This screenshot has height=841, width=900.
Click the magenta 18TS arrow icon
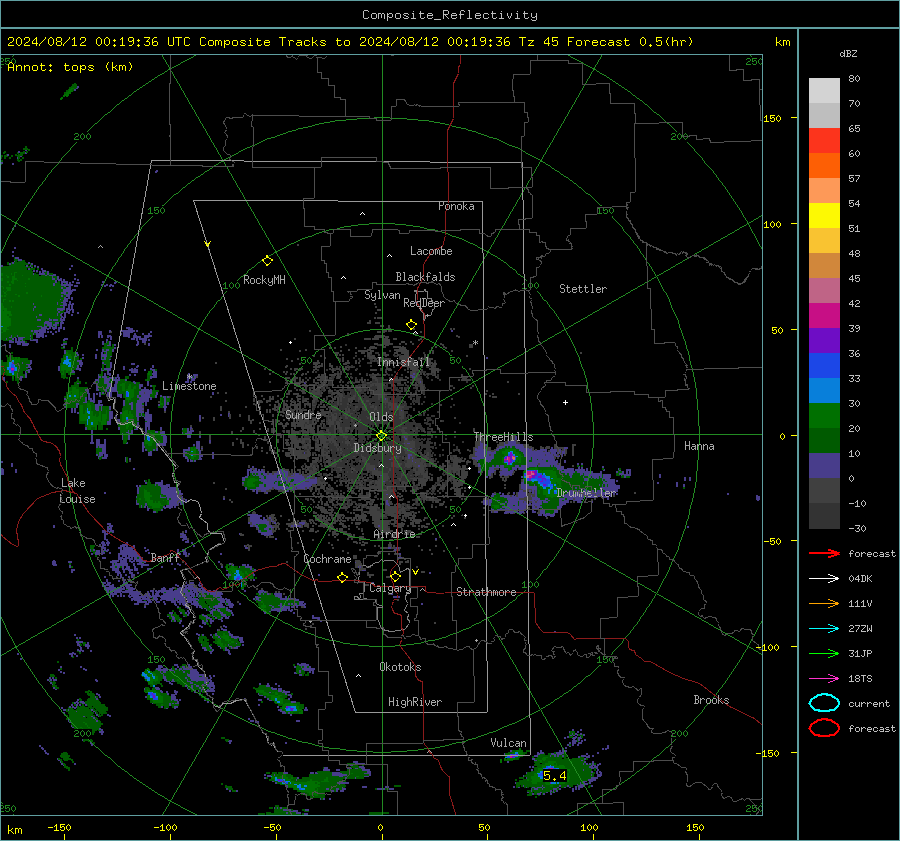(824, 678)
